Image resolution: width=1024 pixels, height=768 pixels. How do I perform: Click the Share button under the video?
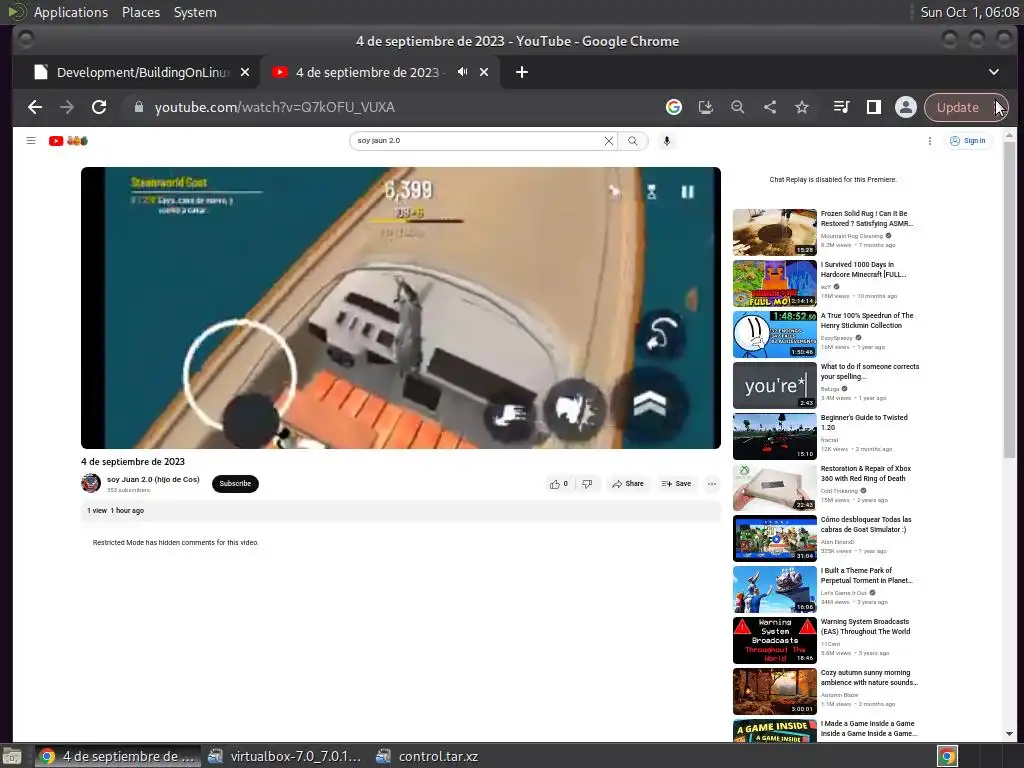point(628,484)
